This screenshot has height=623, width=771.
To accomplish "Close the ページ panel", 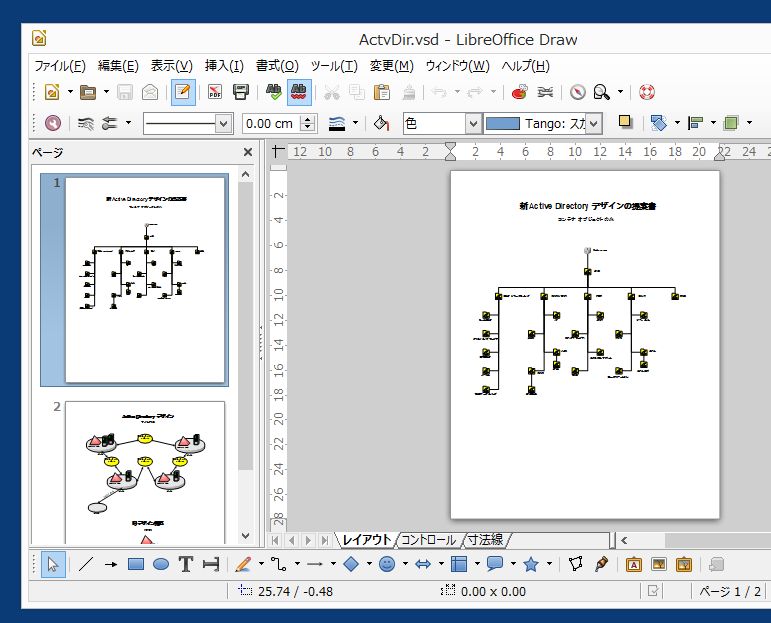I will (x=248, y=152).
